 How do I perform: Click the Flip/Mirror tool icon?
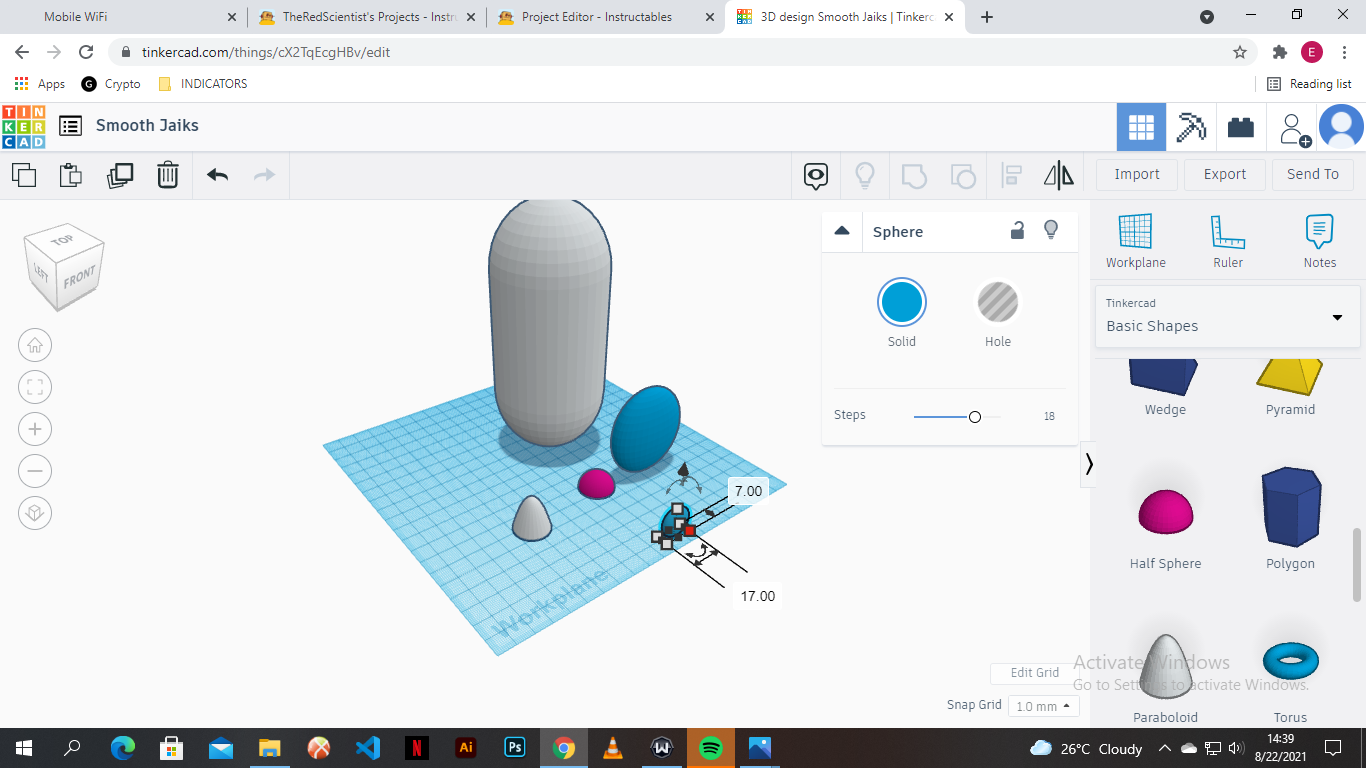pos(1058,174)
